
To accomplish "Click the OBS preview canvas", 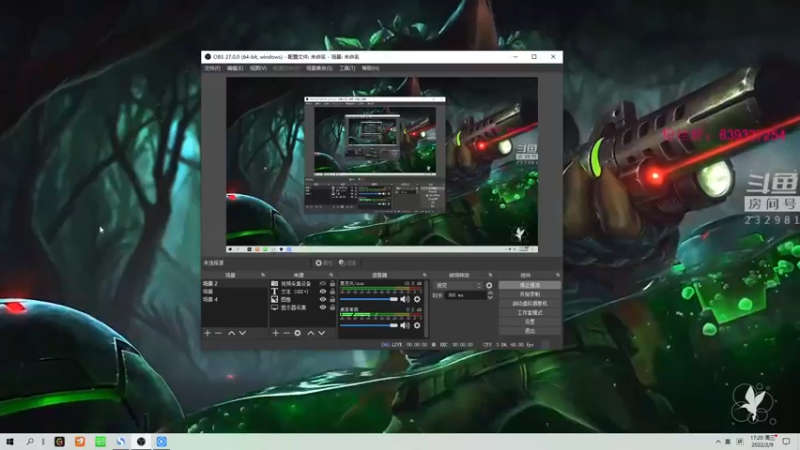I will [382, 164].
